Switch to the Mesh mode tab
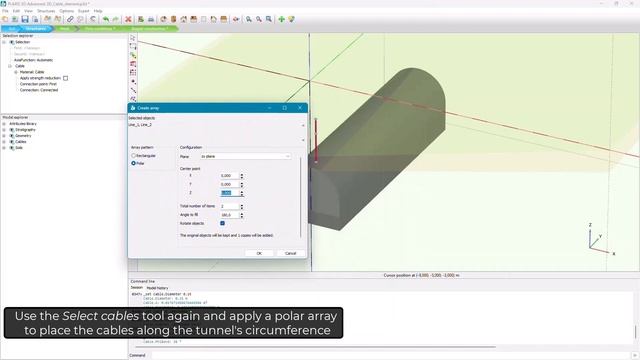 (64, 29)
